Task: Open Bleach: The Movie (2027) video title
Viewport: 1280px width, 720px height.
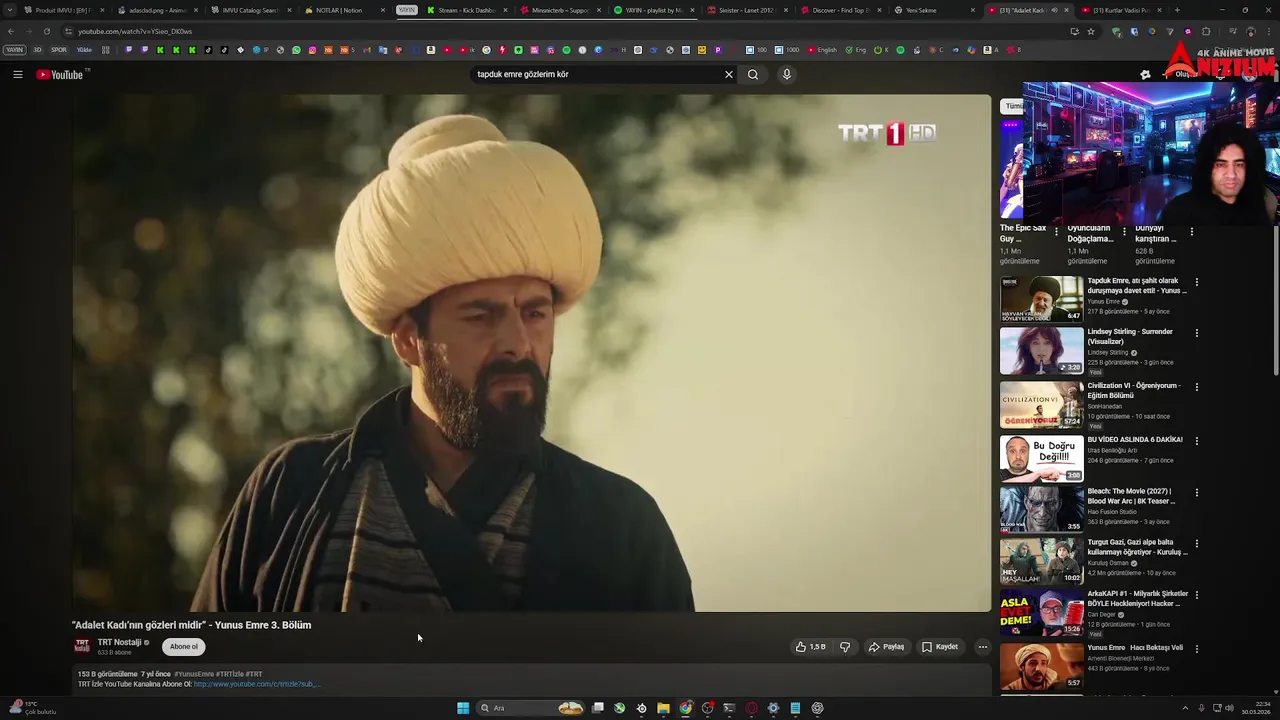Action: [x=1131, y=496]
